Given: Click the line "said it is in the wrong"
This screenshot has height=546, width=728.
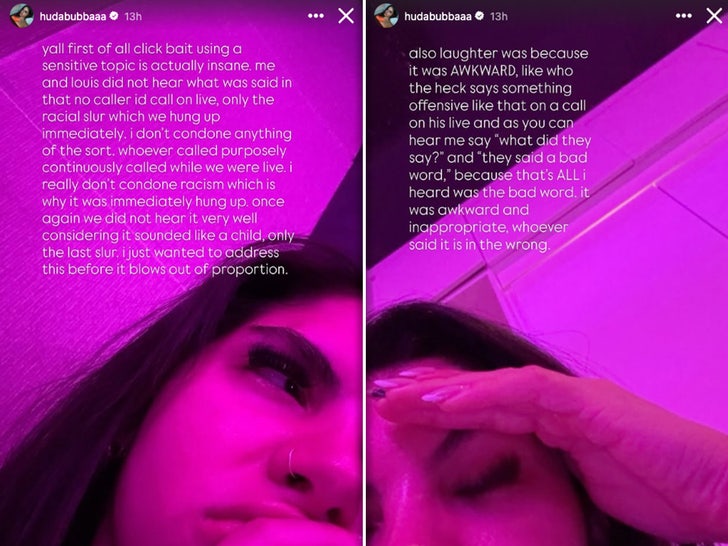Looking at the screenshot, I should click(x=479, y=244).
